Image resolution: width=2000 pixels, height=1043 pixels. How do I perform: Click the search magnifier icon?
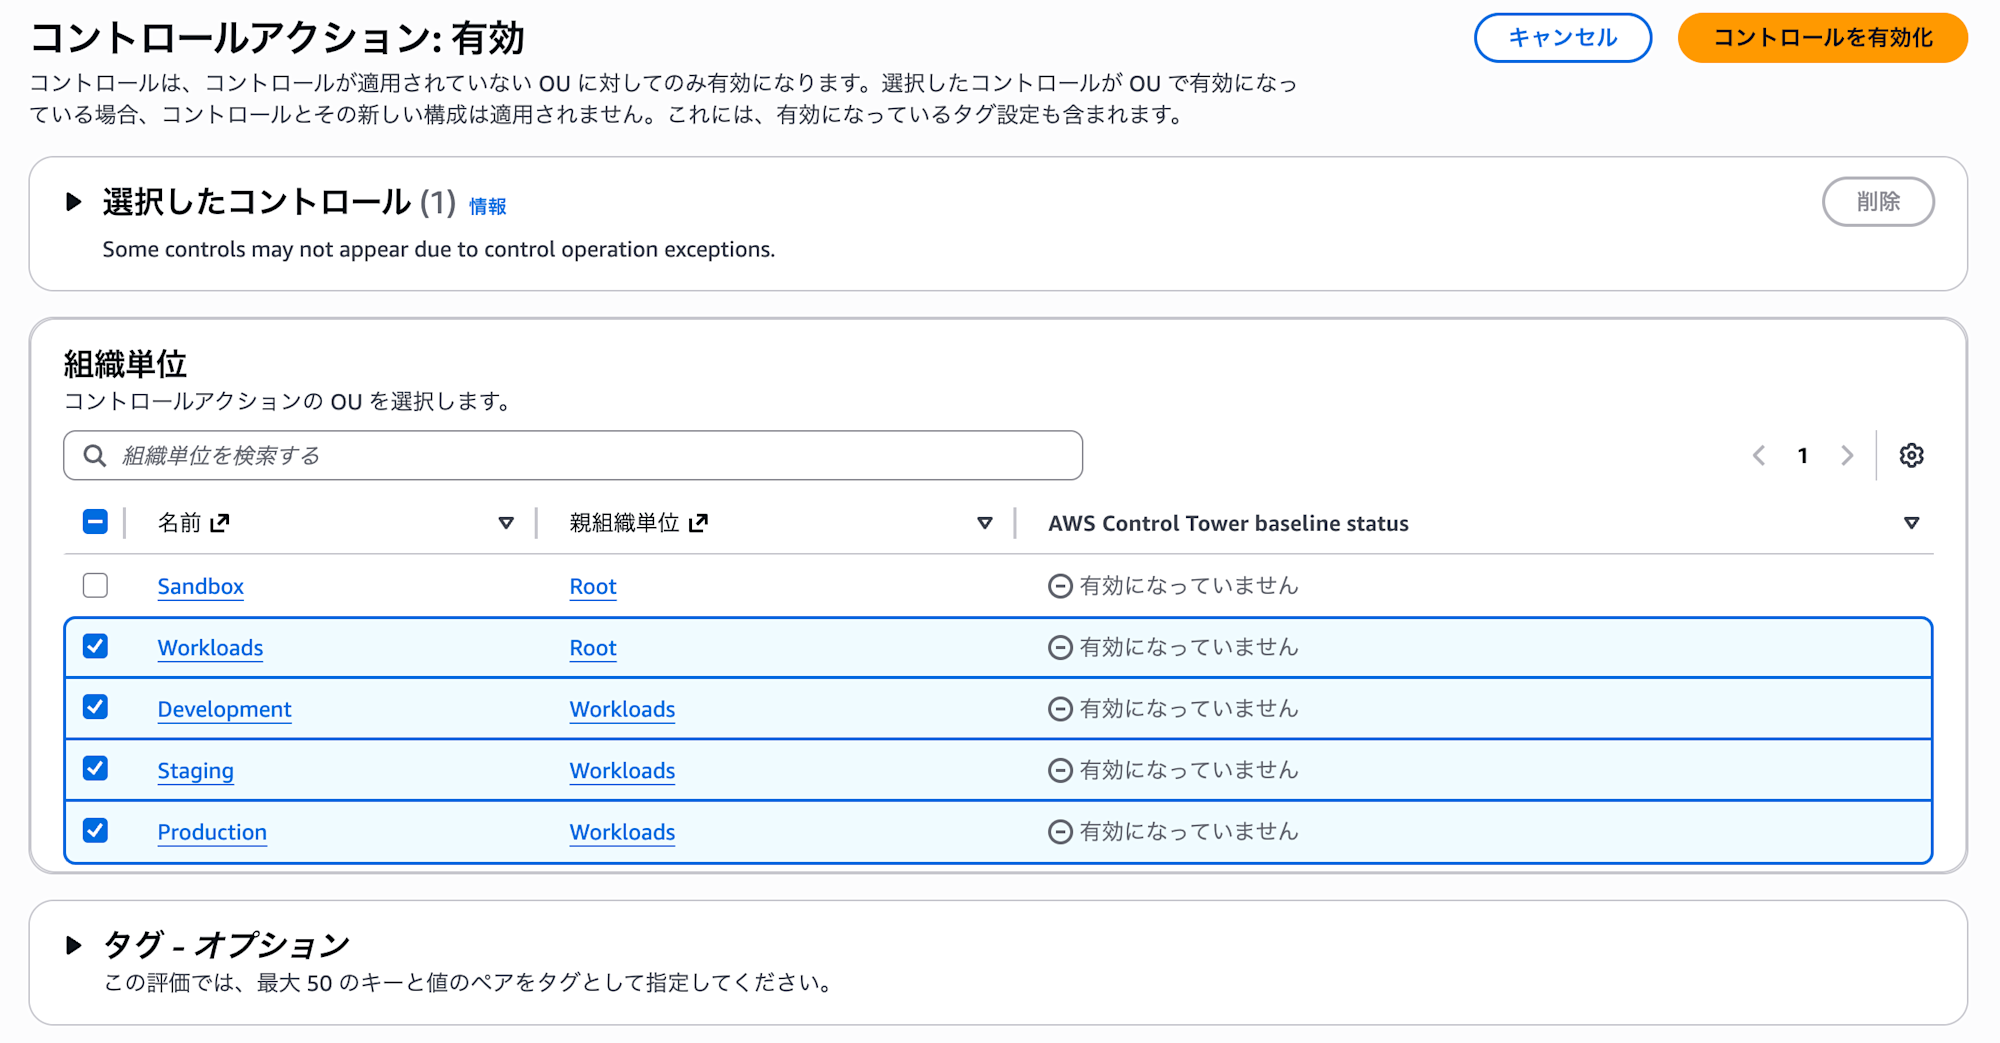tap(95, 455)
